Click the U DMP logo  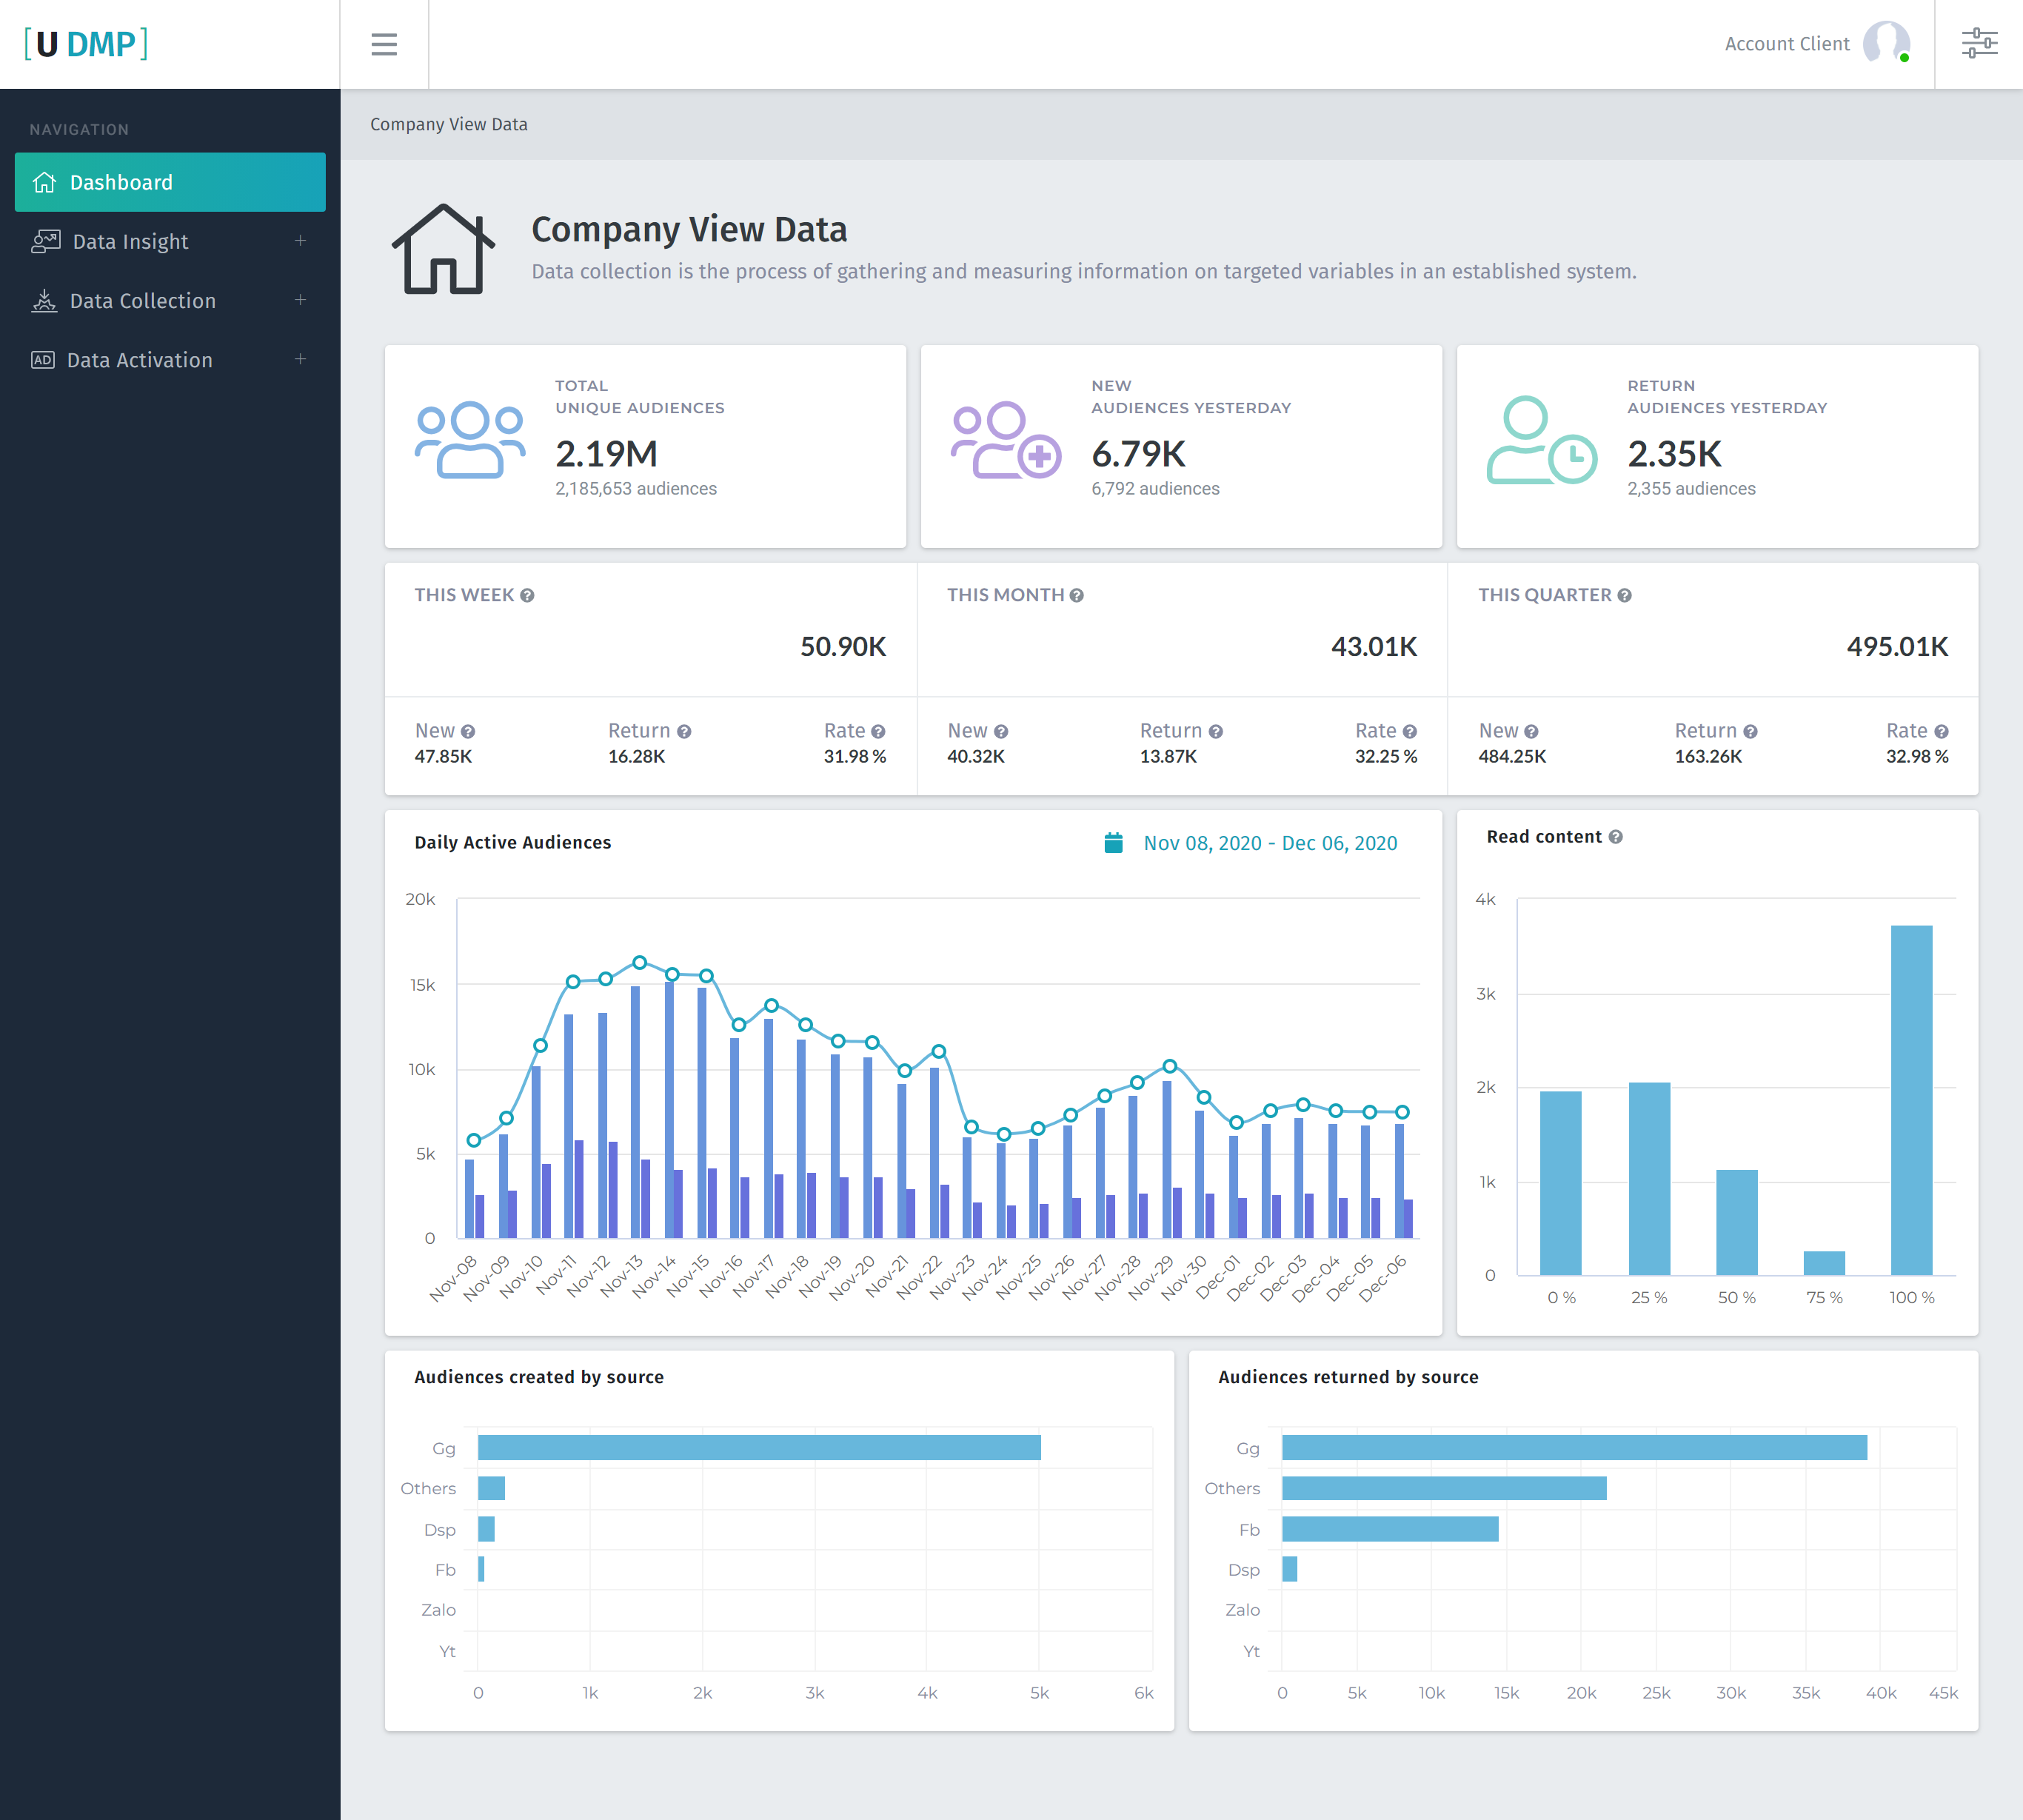(x=86, y=44)
